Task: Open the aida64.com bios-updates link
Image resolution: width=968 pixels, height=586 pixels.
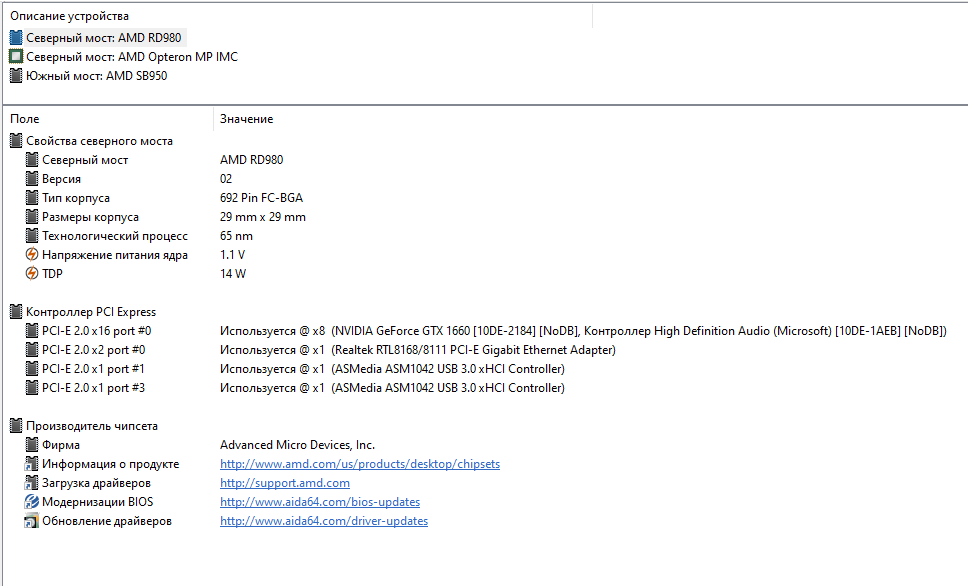Action: 320,502
